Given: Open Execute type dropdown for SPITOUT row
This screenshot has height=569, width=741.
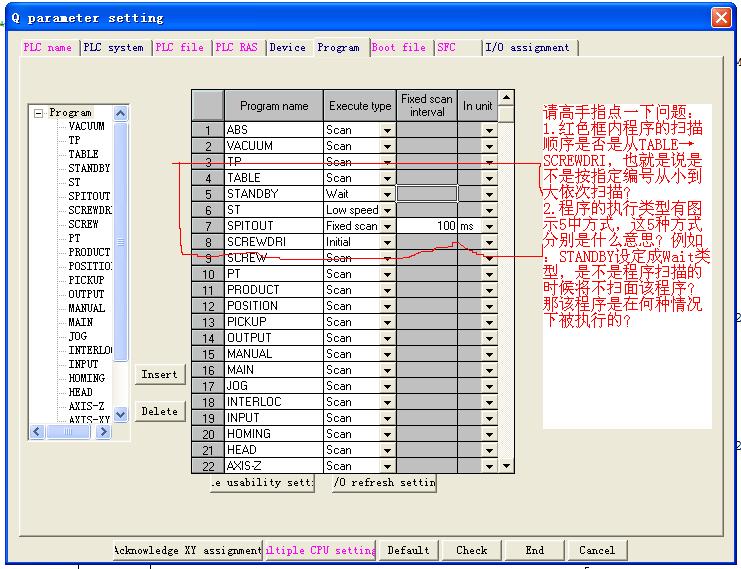Looking at the screenshot, I should point(387,226).
